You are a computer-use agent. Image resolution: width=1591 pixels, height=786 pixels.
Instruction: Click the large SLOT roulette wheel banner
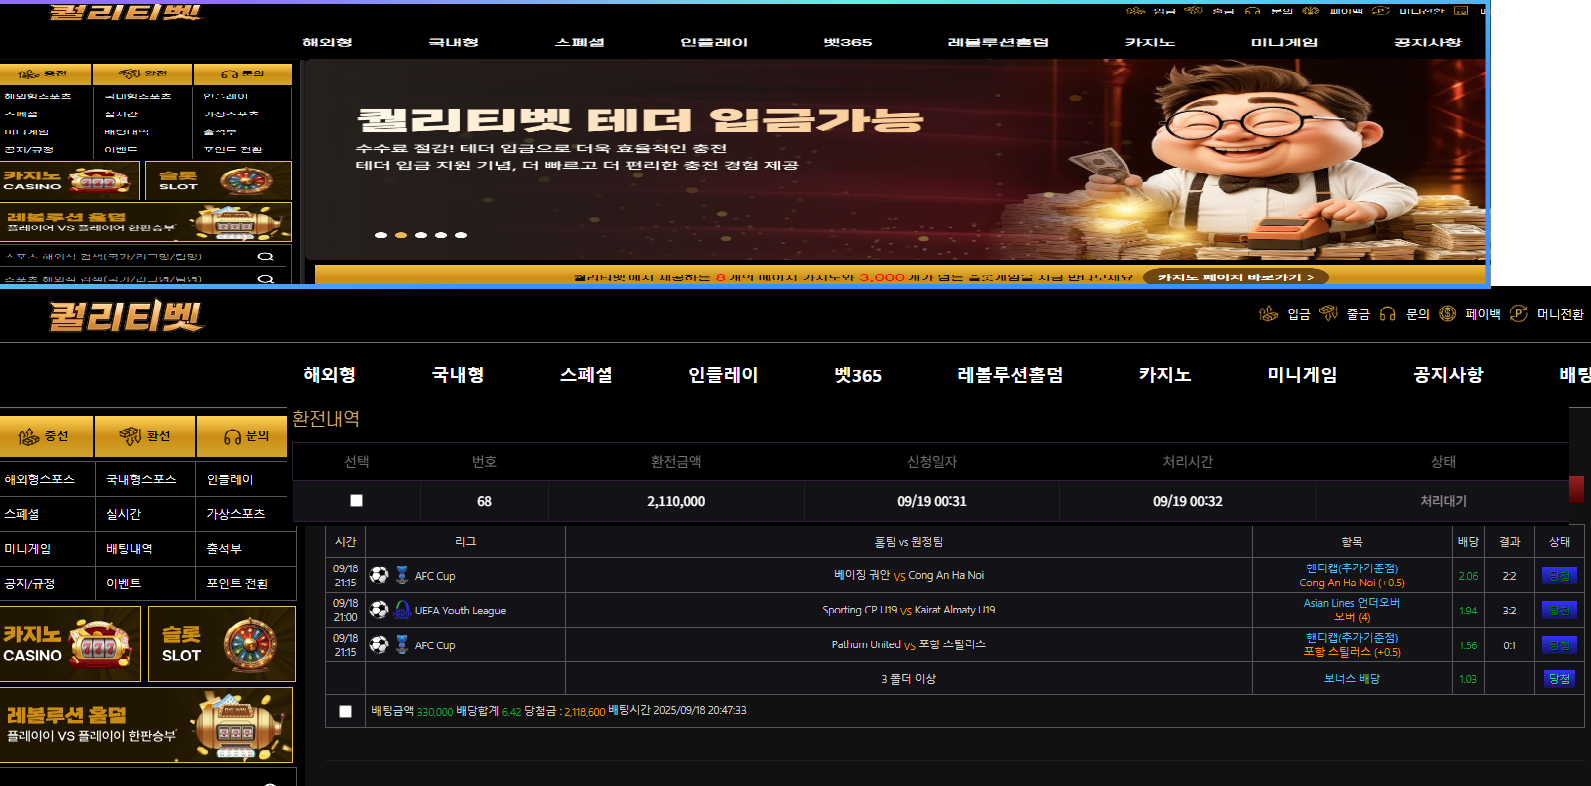click(222, 644)
